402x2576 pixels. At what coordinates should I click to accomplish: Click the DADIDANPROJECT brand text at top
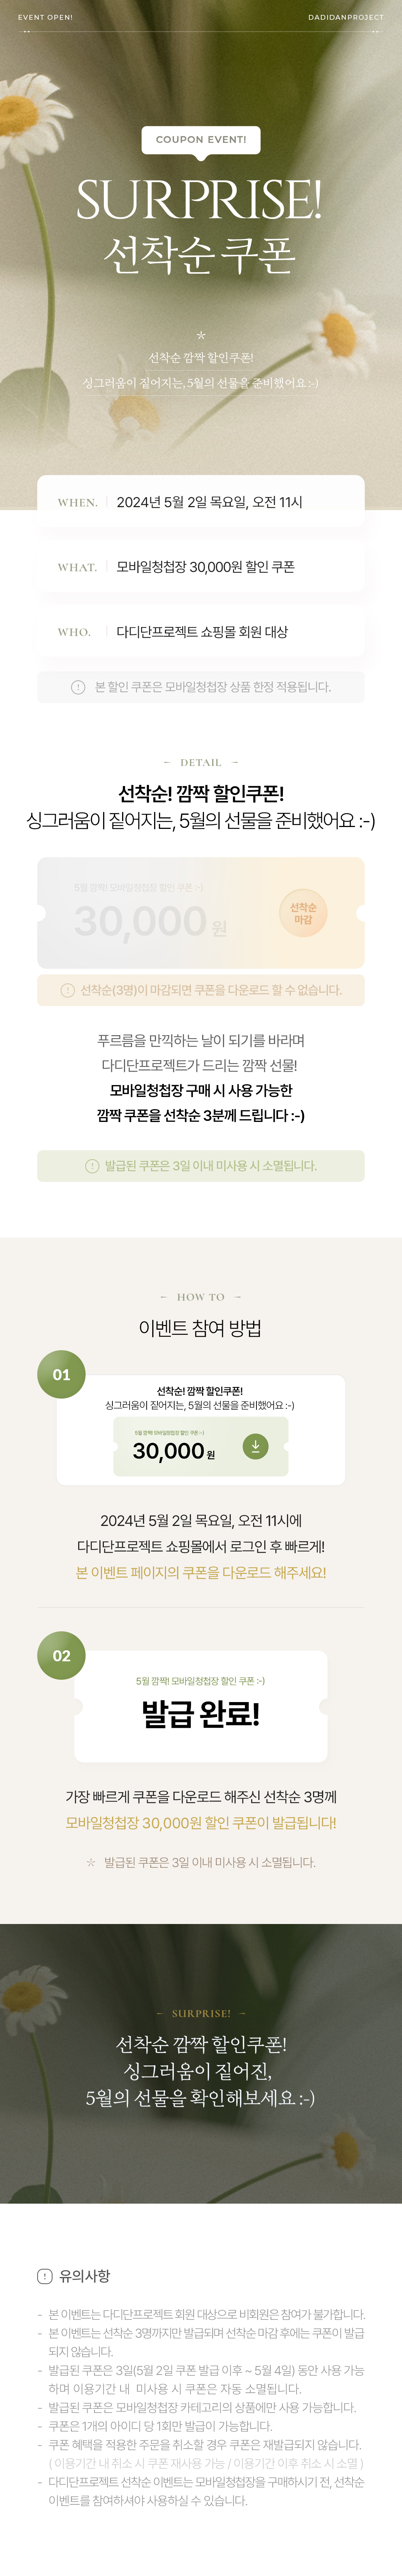click(345, 17)
